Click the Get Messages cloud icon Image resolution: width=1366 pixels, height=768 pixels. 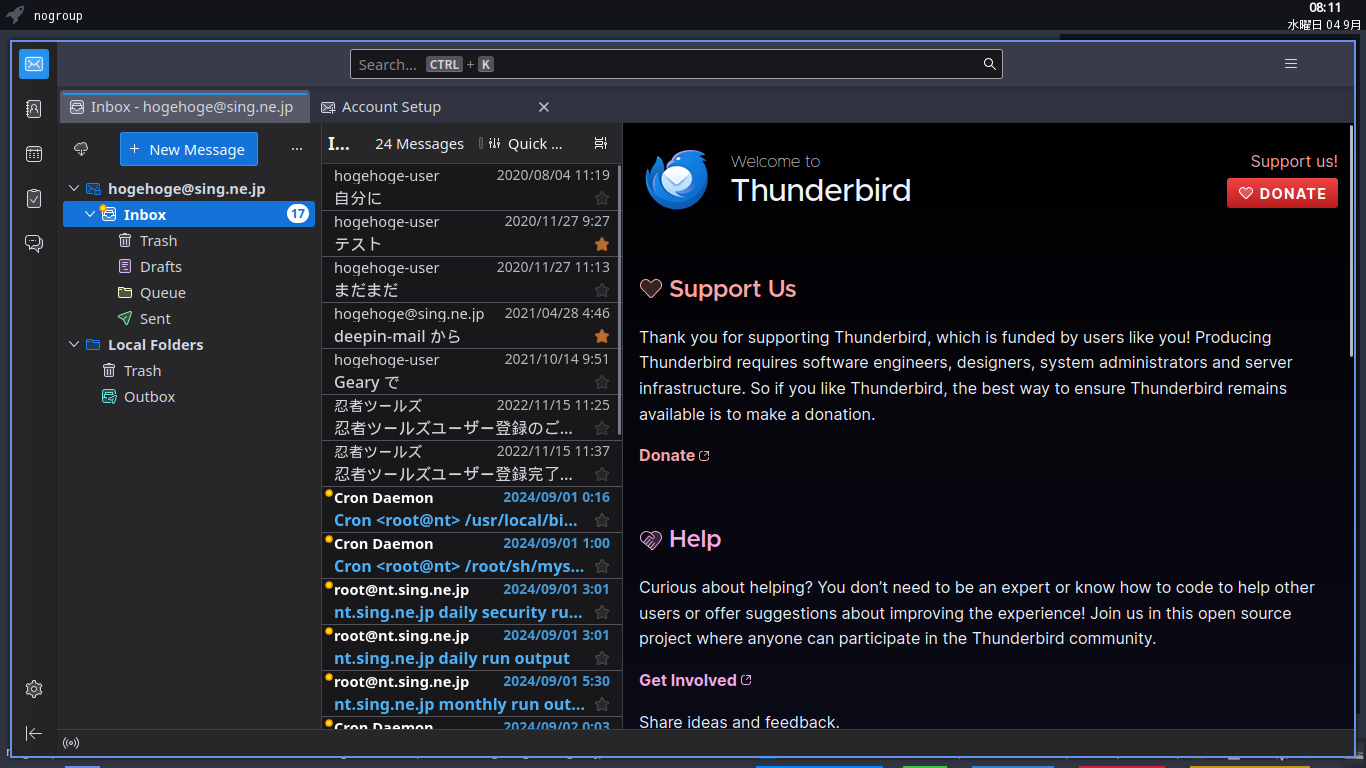click(x=82, y=149)
